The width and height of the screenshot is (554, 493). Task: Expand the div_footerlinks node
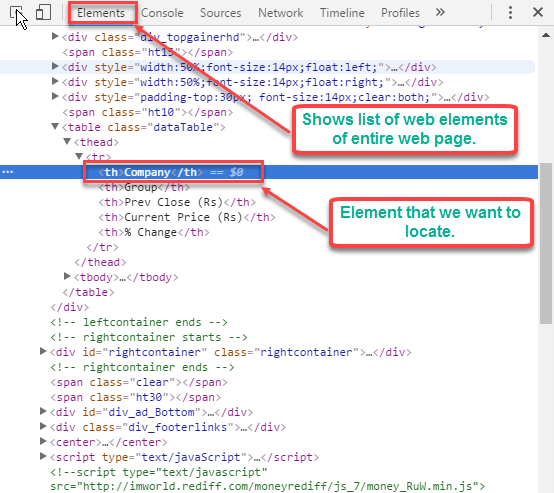(x=43, y=426)
